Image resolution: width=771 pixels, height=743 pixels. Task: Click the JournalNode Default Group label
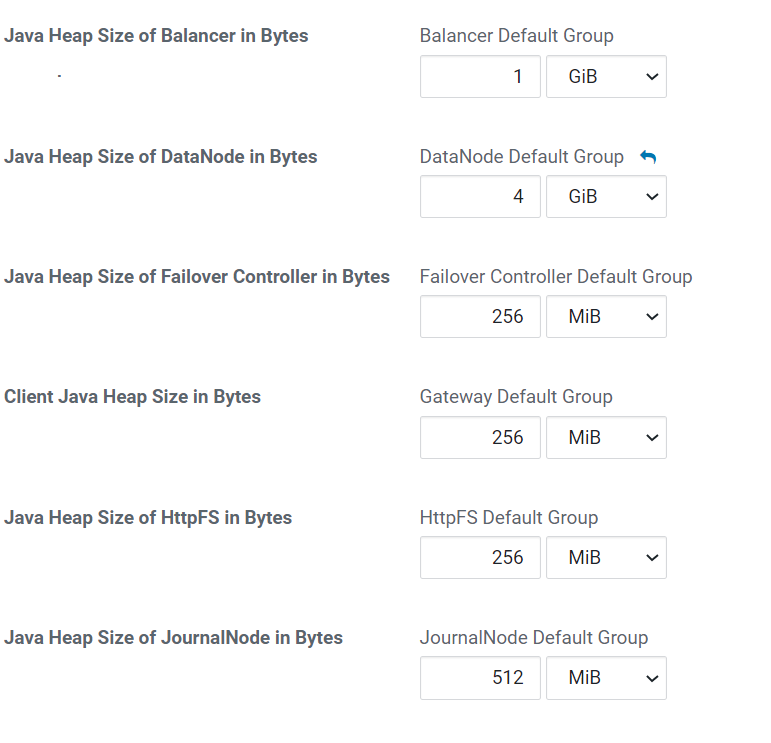click(x=533, y=638)
